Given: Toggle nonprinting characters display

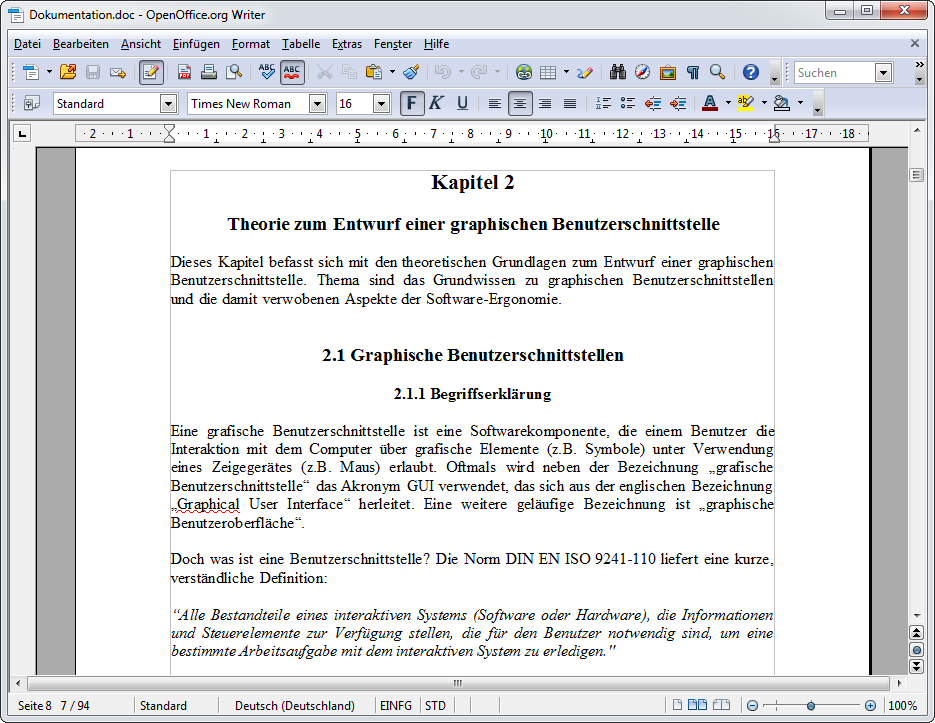Looking at the screenshot, I should (694, 71).
